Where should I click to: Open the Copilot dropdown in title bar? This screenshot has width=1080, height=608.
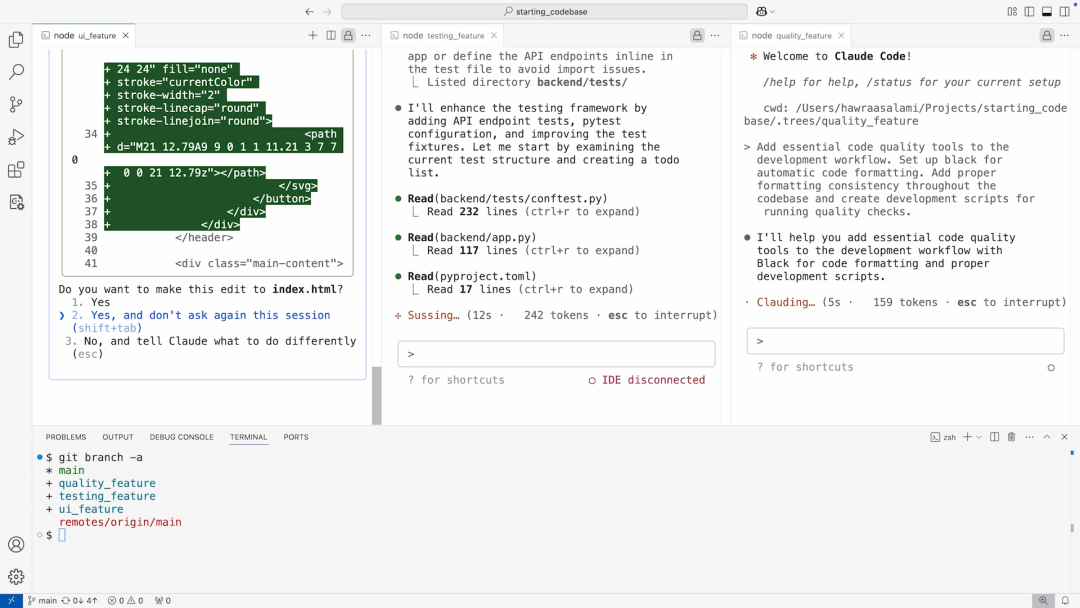(x=765, y=12)
